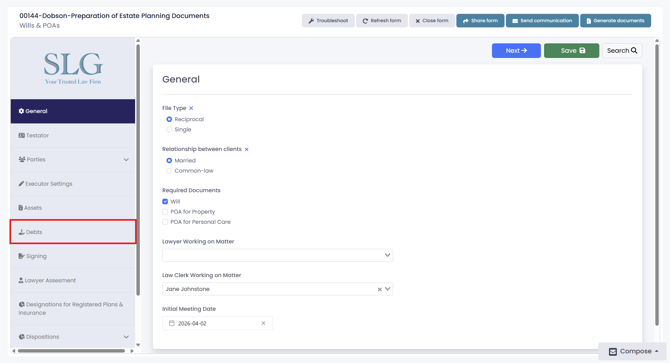Open the Dispositions section
The width and height of the screenshot is (670, 363).
73,337
